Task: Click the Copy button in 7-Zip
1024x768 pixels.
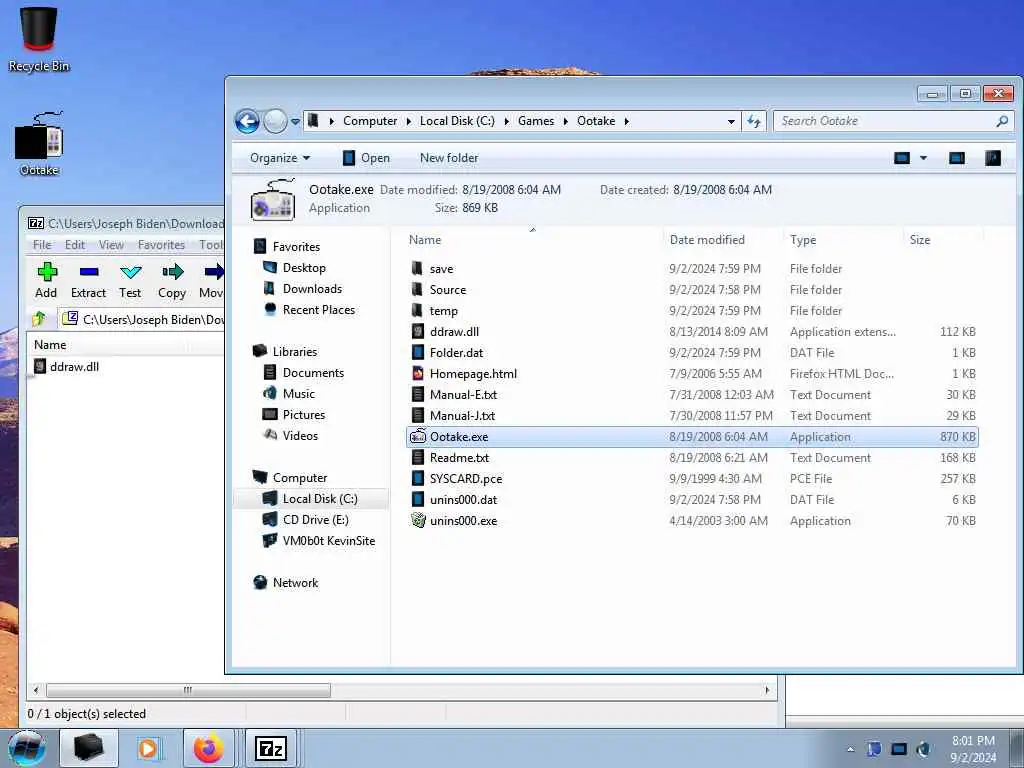Action: (172, 280)
